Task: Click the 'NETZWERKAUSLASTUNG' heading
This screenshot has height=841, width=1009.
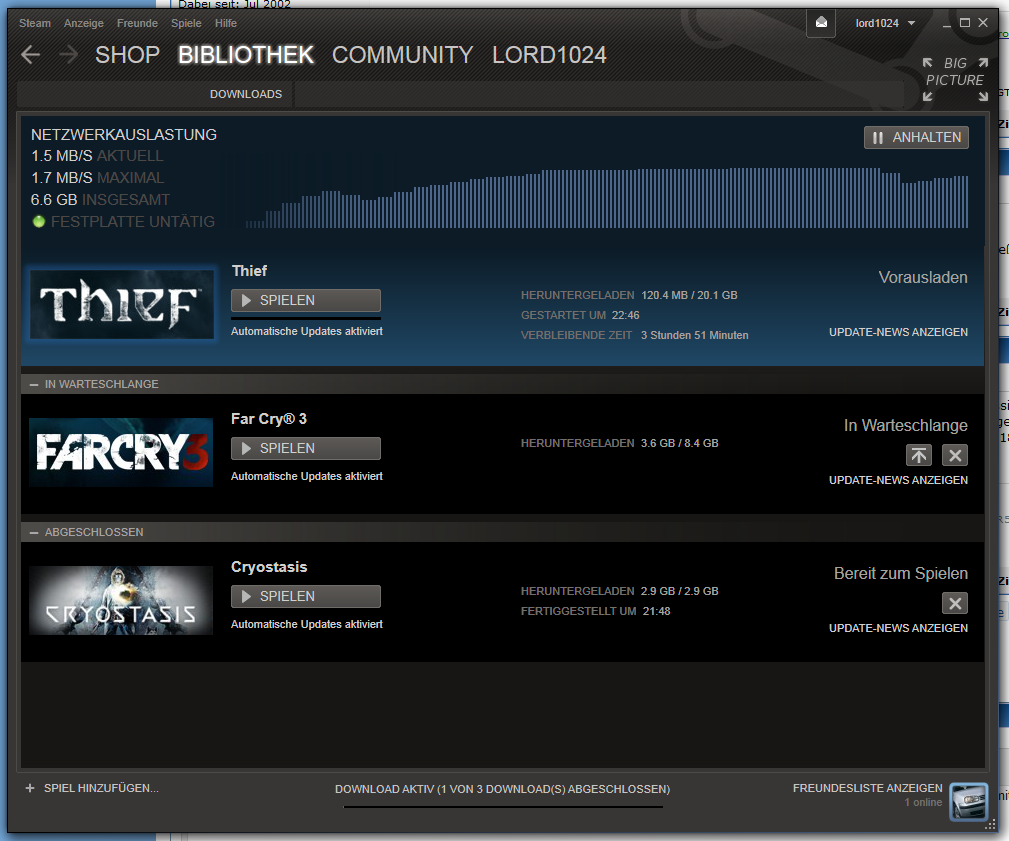Action: click(124, 134)
